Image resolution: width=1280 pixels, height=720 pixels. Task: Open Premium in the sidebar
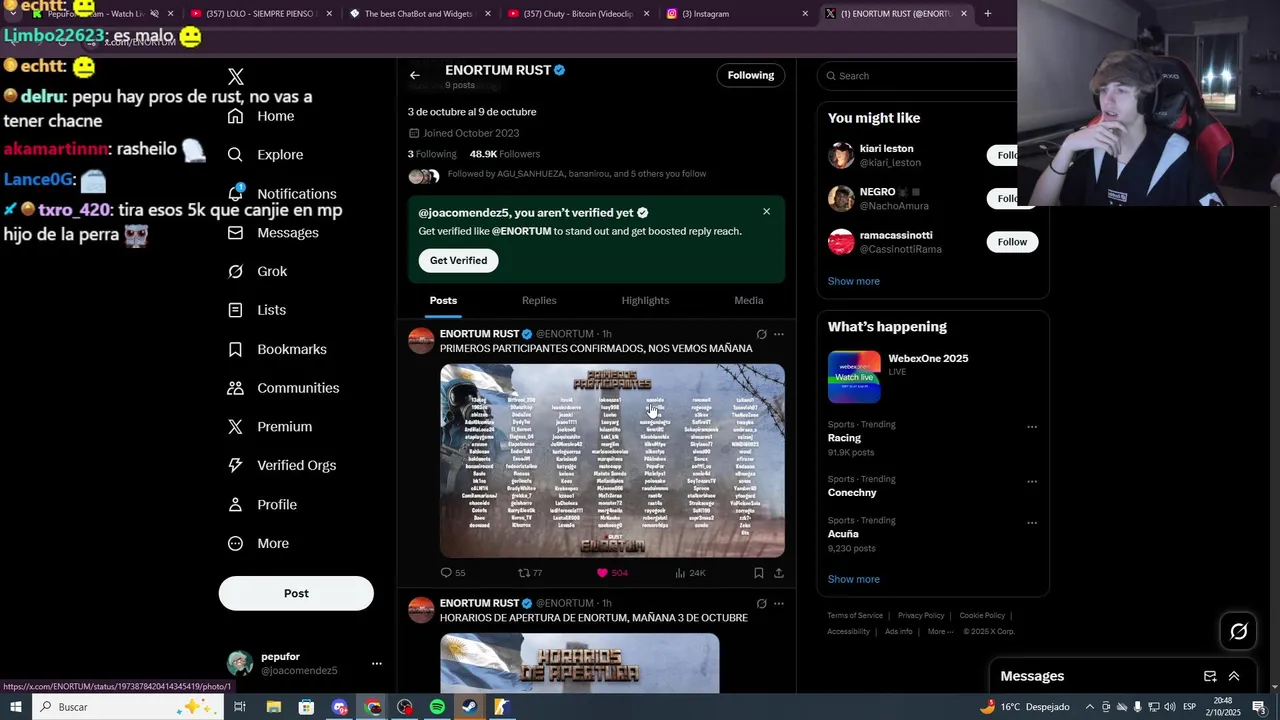[x=270, y=426]
